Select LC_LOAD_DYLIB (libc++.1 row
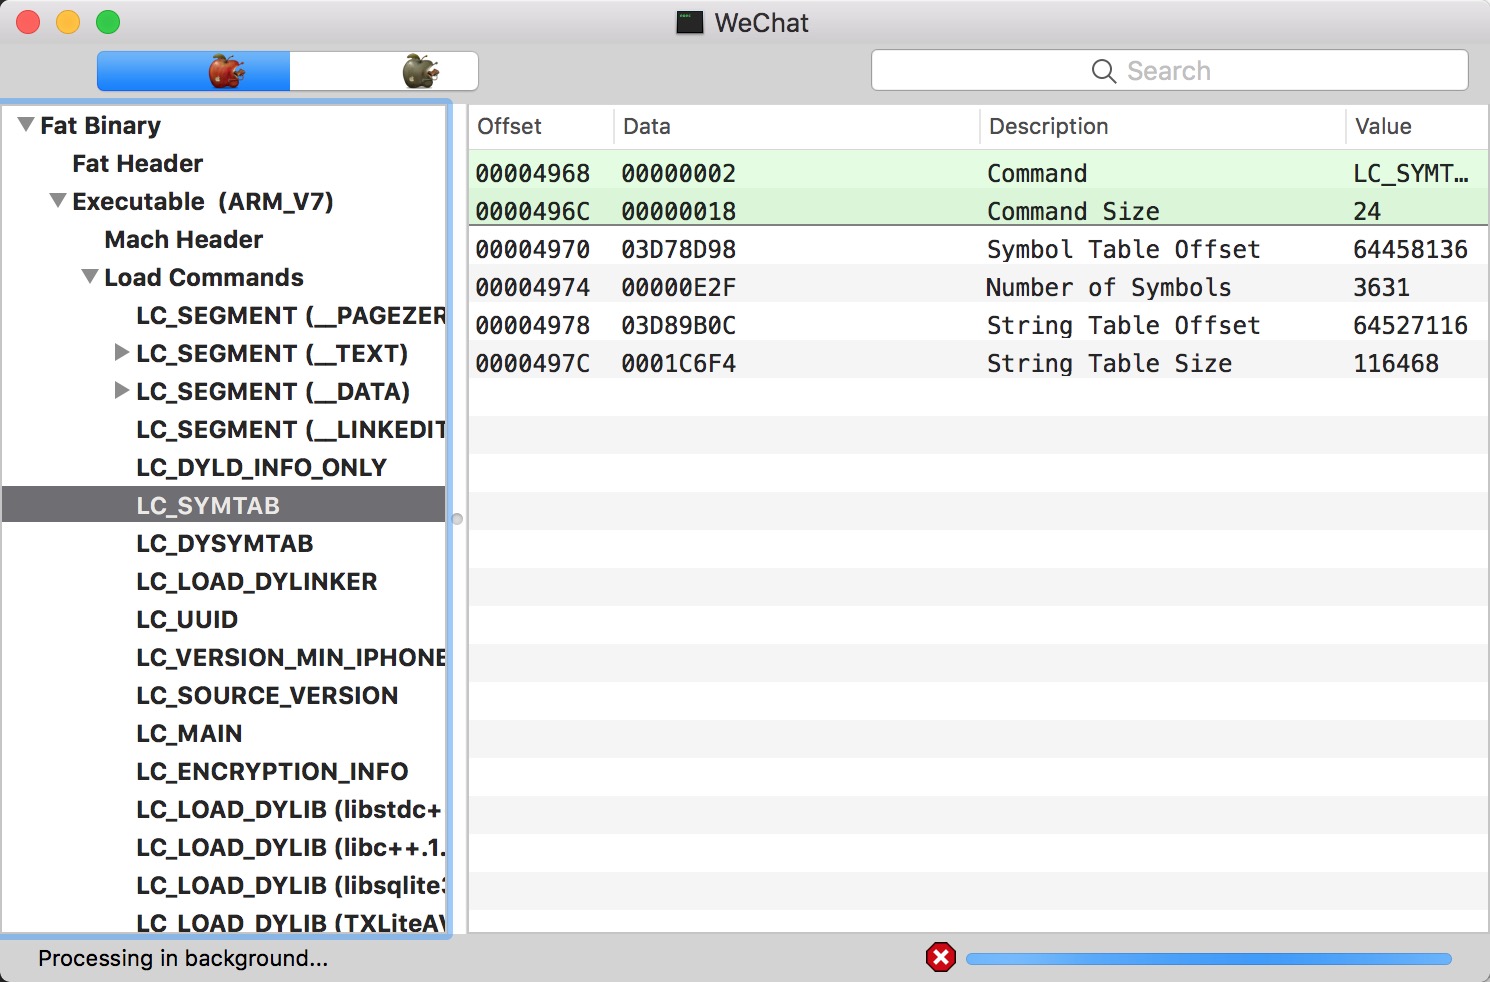1490x982 pixels. click(x=224, y=847)
